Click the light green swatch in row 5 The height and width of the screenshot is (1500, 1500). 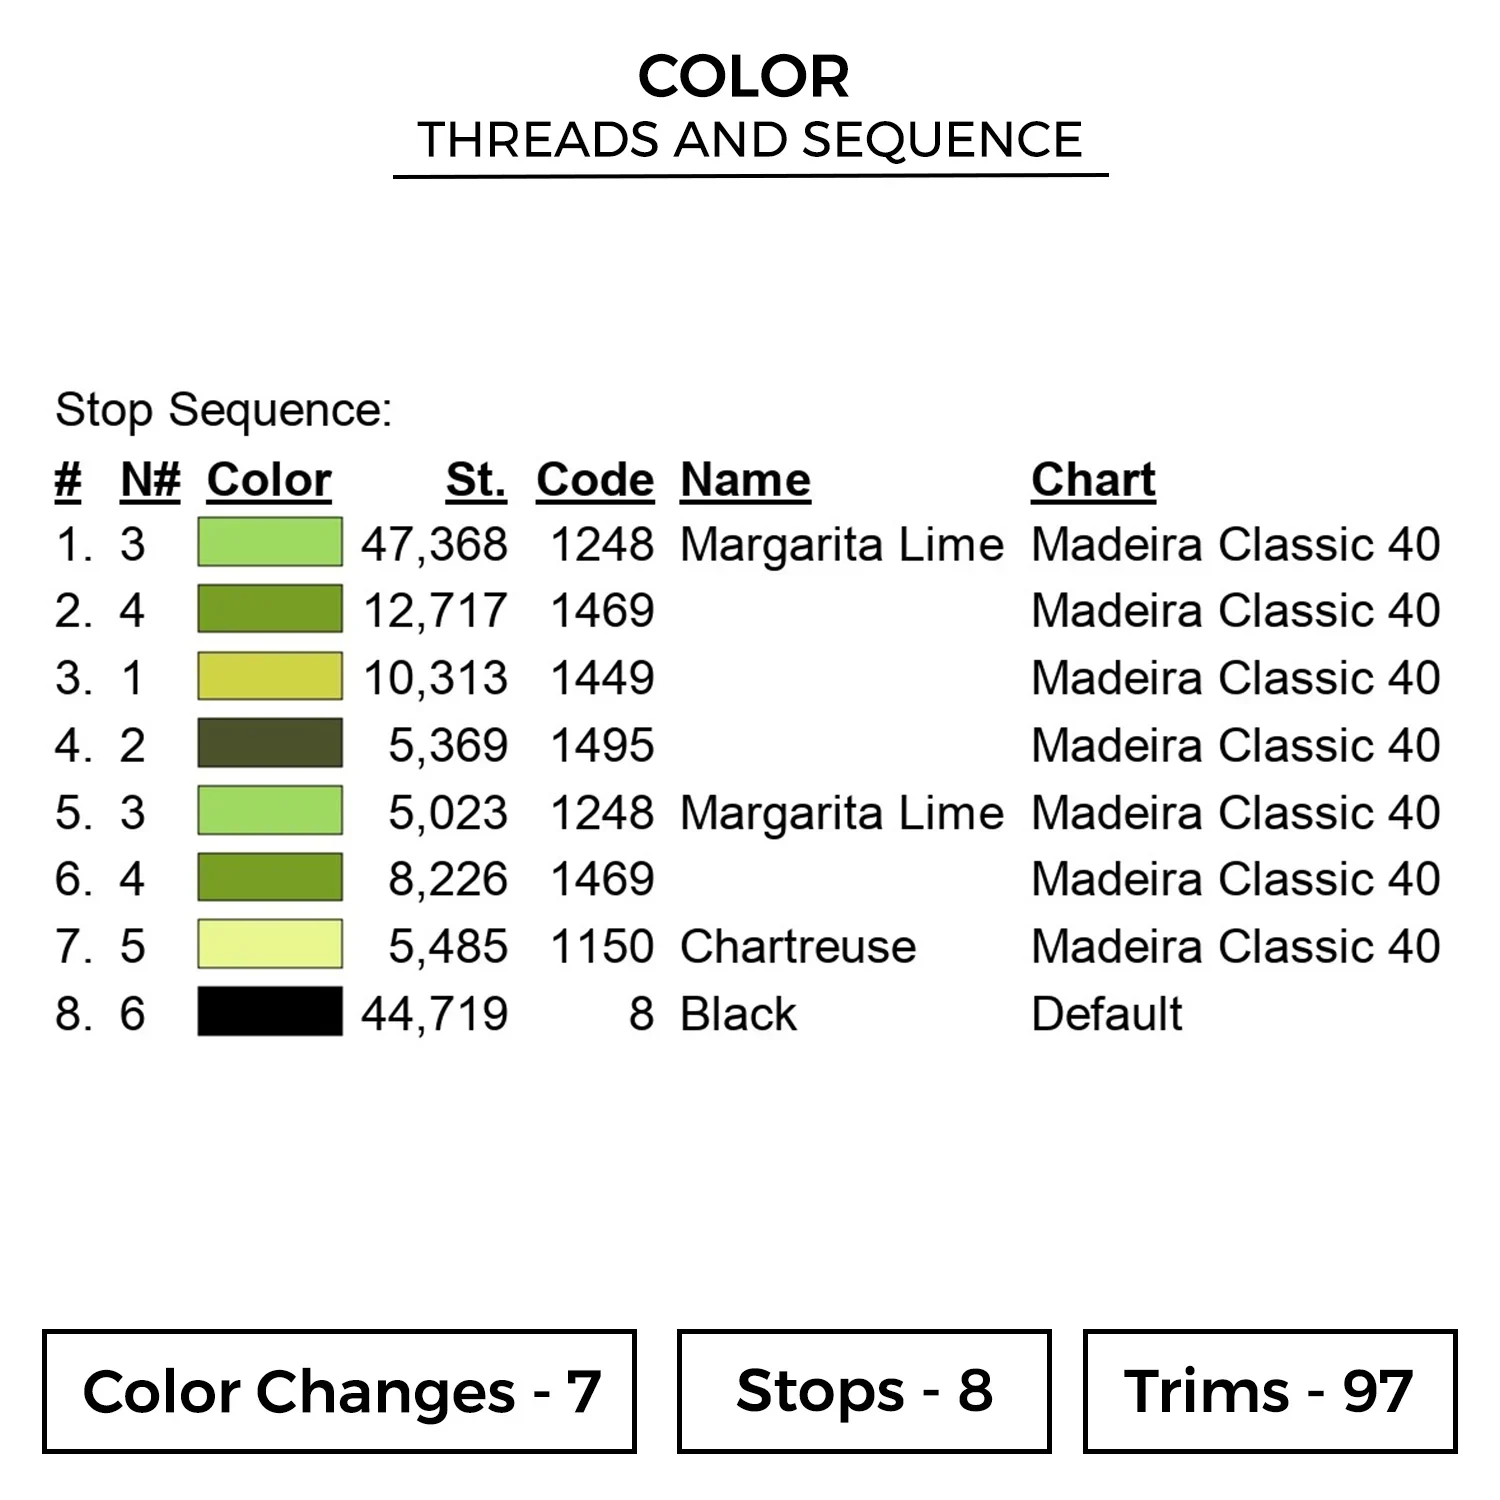270,811
